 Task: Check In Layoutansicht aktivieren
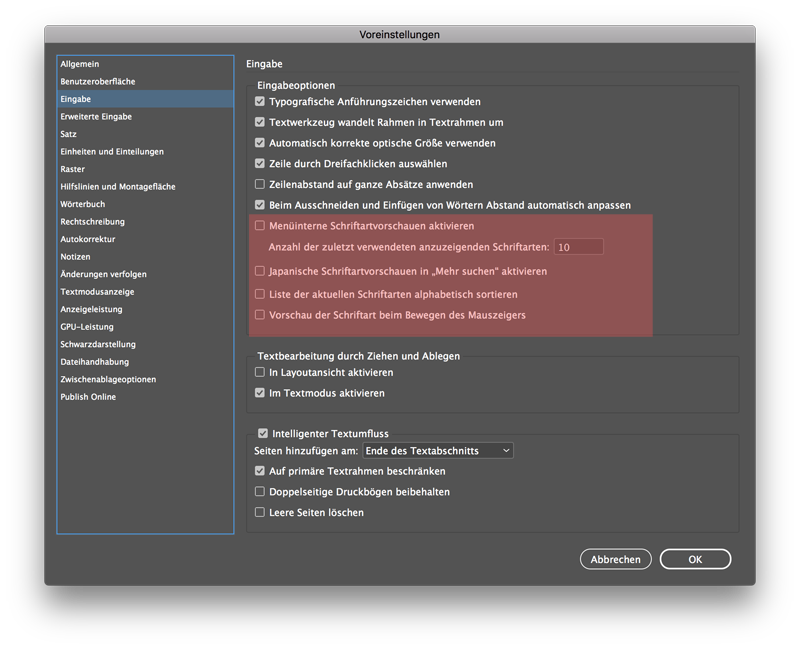[260, 372]
